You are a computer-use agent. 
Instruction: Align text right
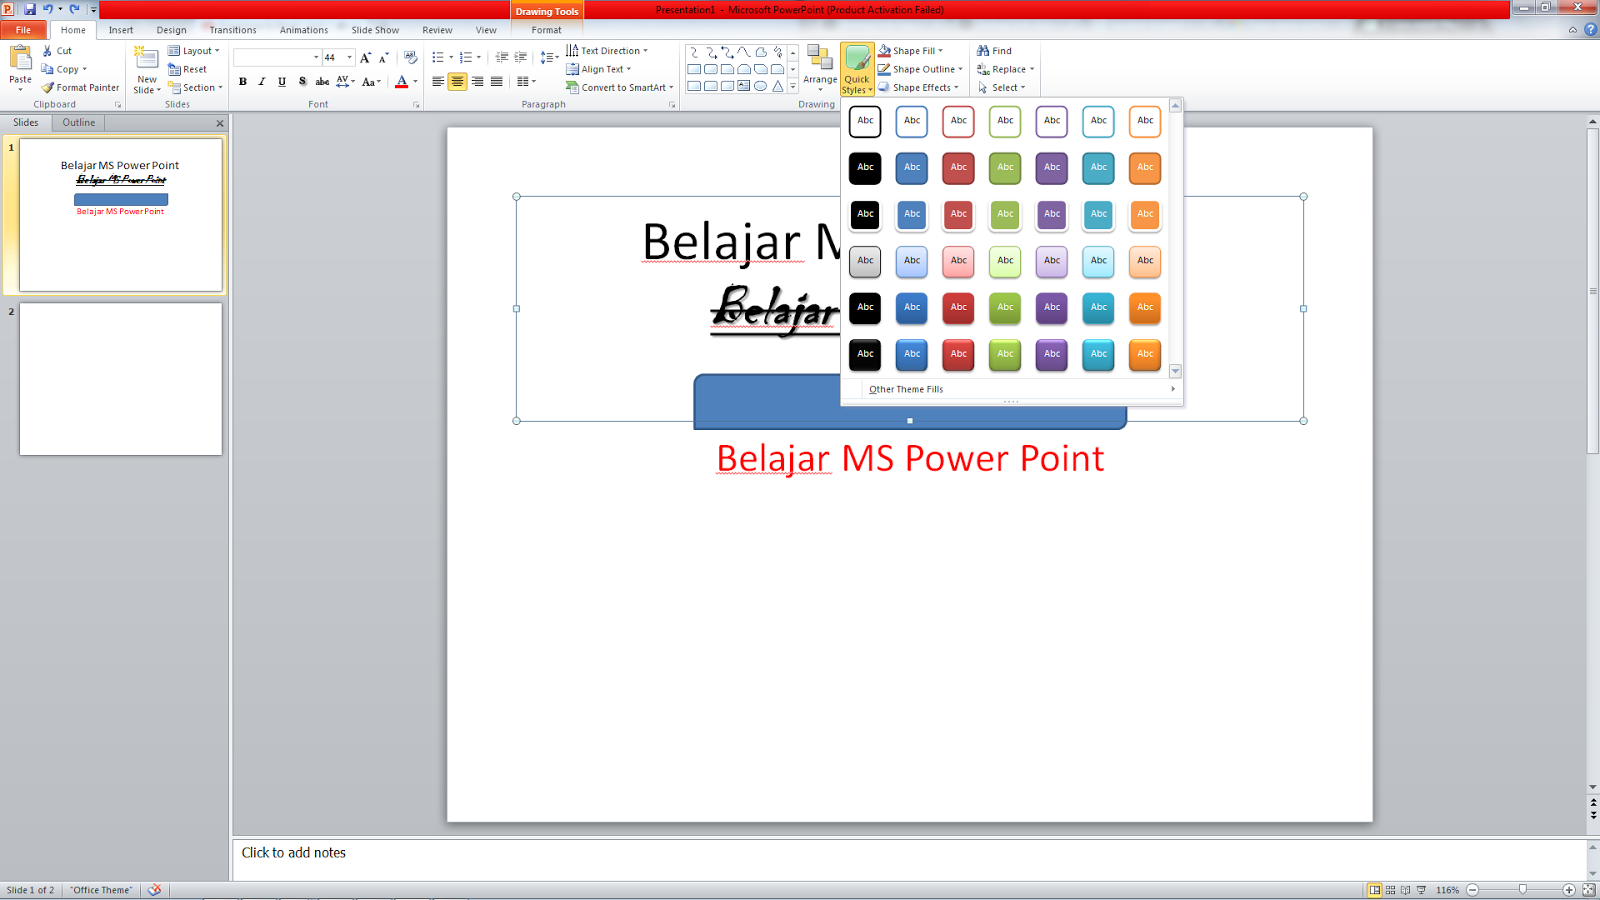pos(477,82)
